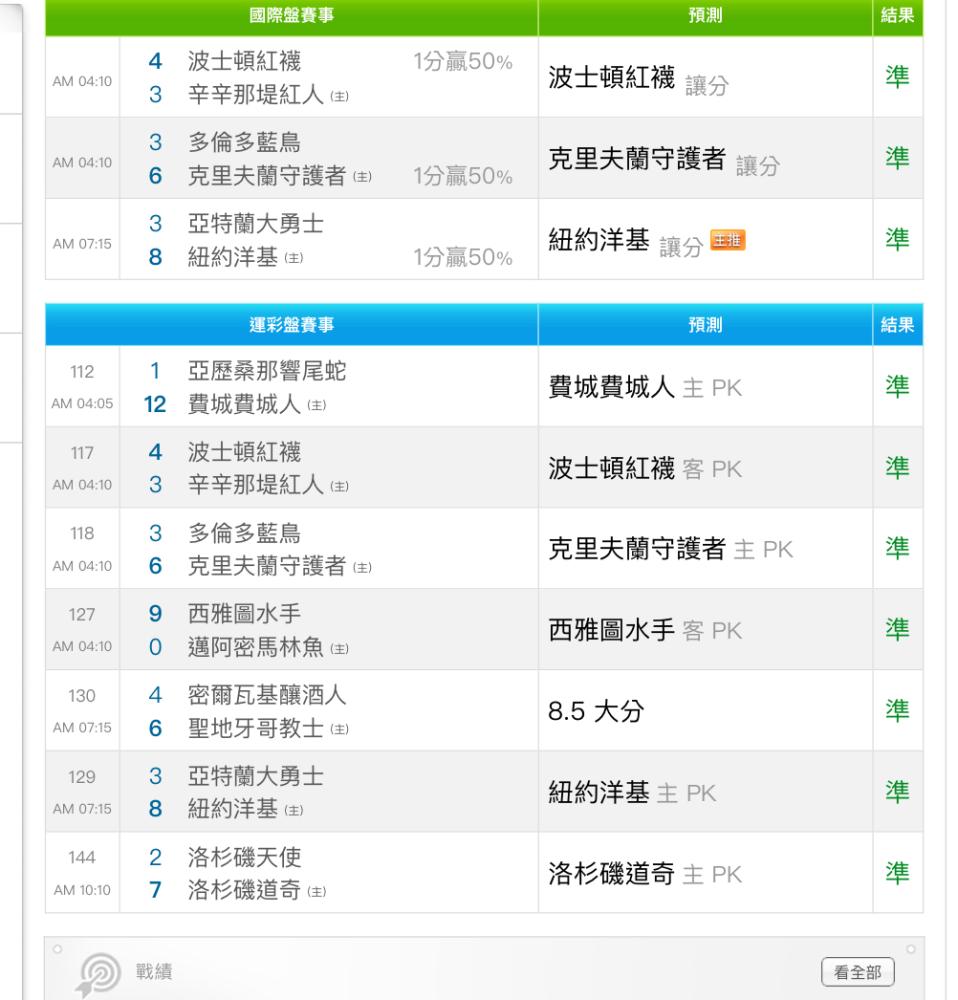
Task: Click 1分贏50% beside 克里夫蘭守護者
Action: [463, 176]
